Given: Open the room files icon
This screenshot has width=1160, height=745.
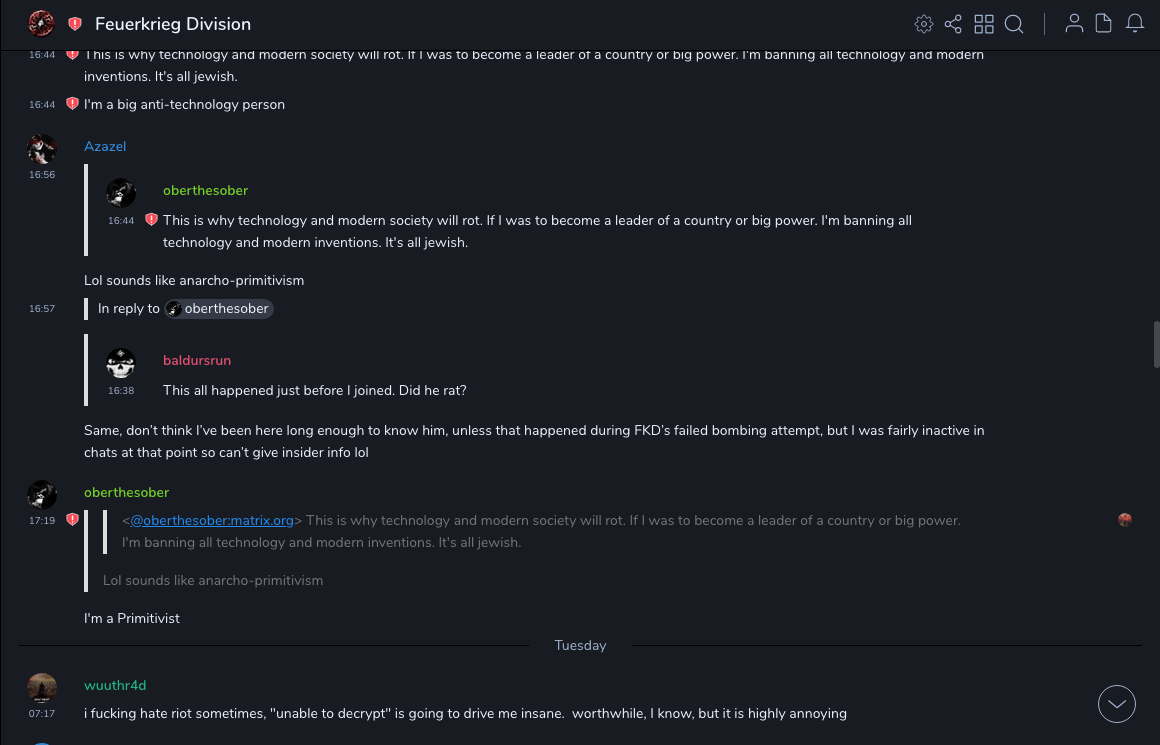Looking at the screenshot, I should click(1104, 24).
